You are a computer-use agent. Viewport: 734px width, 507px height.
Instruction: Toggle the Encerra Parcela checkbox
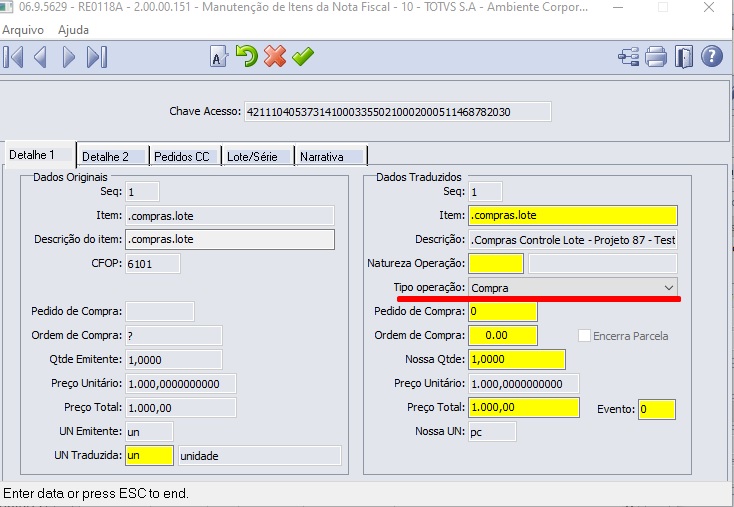[x=584, y=335]
